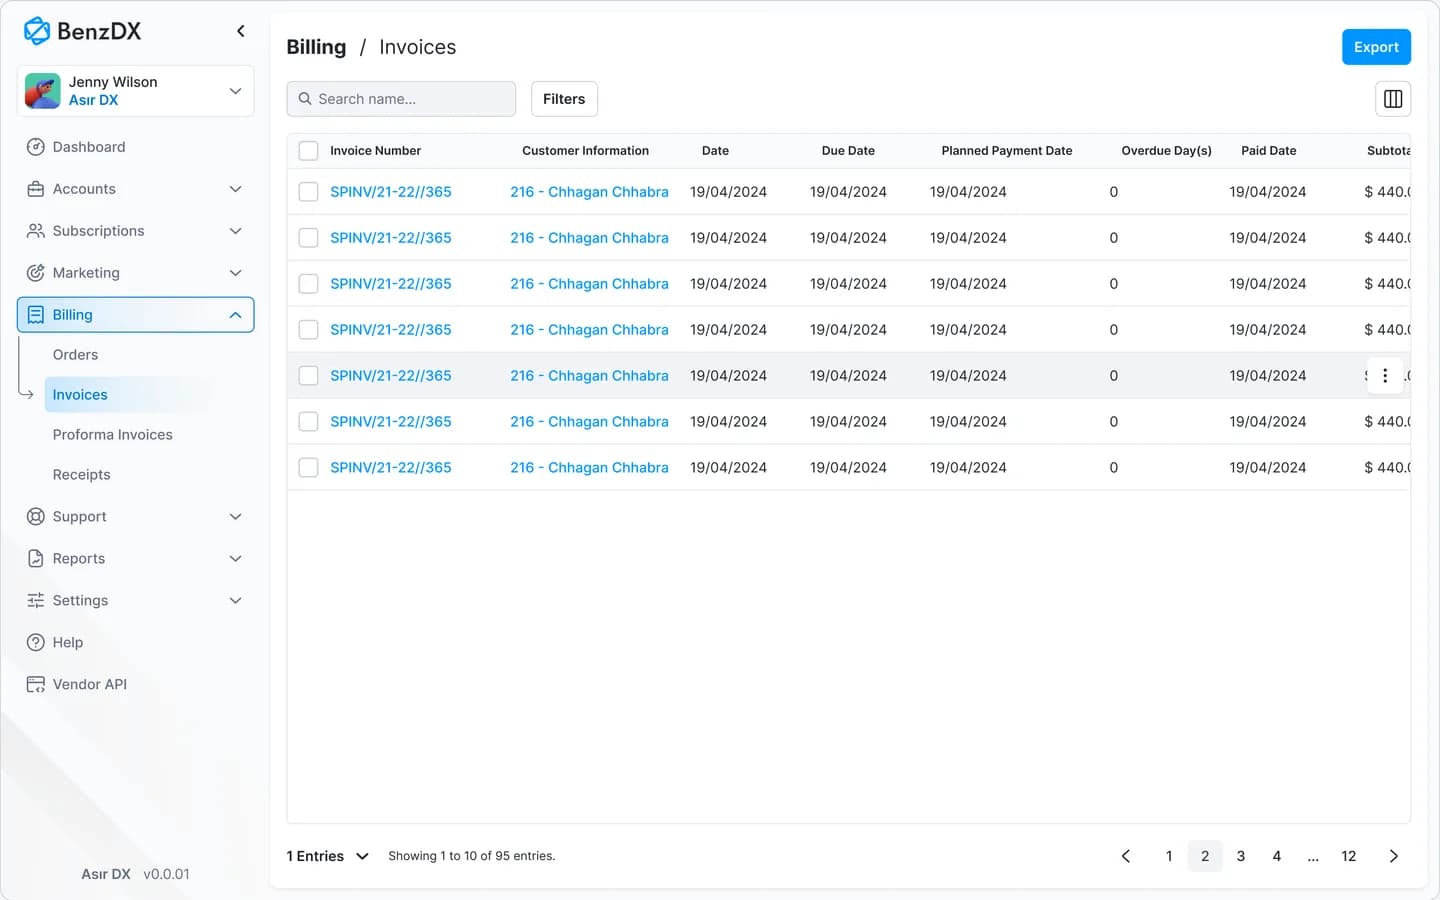Click the Accounts briefcase icon
Viewport: 1440px width, 900px height.
pos(36,189)
